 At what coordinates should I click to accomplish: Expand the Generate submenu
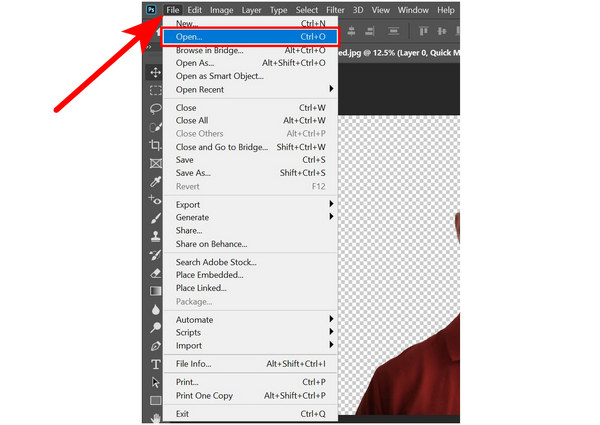click(251, 217)
